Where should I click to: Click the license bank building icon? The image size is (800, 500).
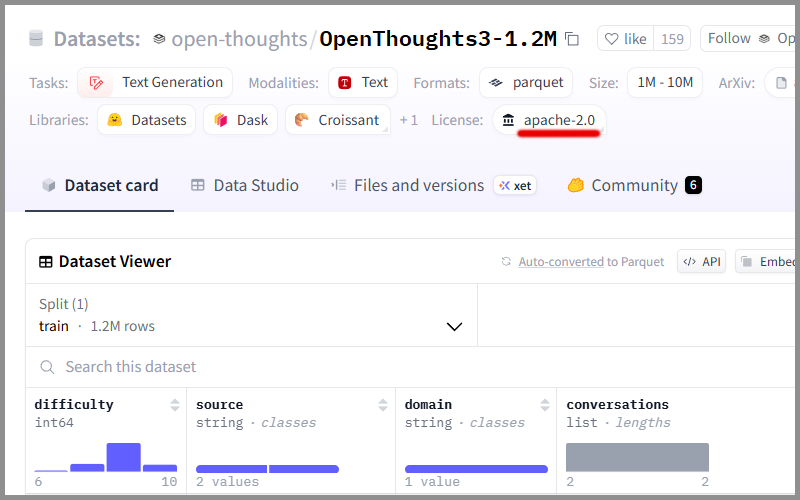[508, 120]
